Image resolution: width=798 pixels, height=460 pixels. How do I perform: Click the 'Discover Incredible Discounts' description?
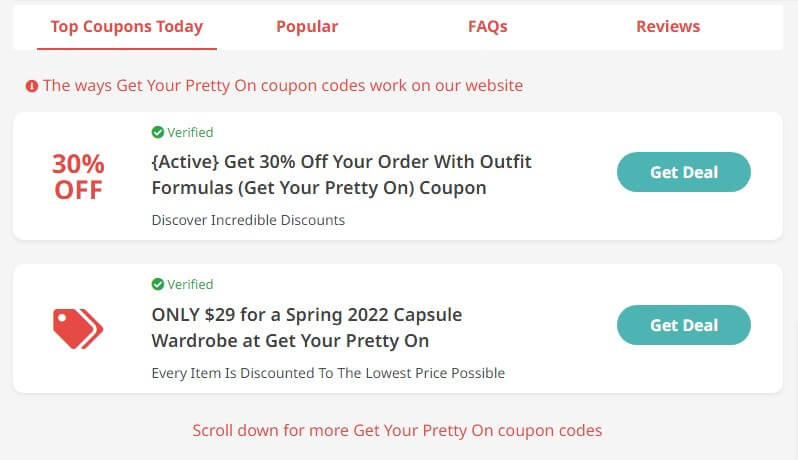pyautogui.click(x=248, y=220)
